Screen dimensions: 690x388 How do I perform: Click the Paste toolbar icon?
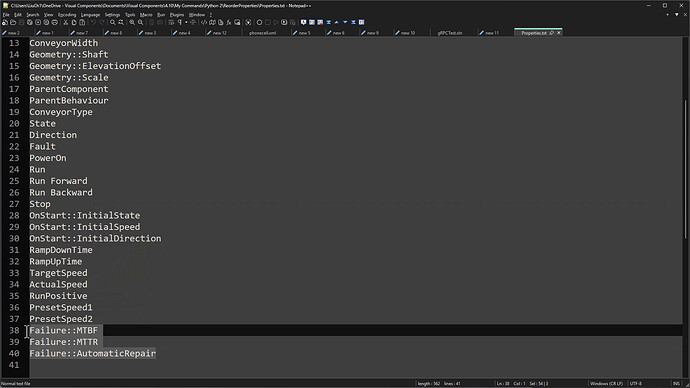(82, 22)
